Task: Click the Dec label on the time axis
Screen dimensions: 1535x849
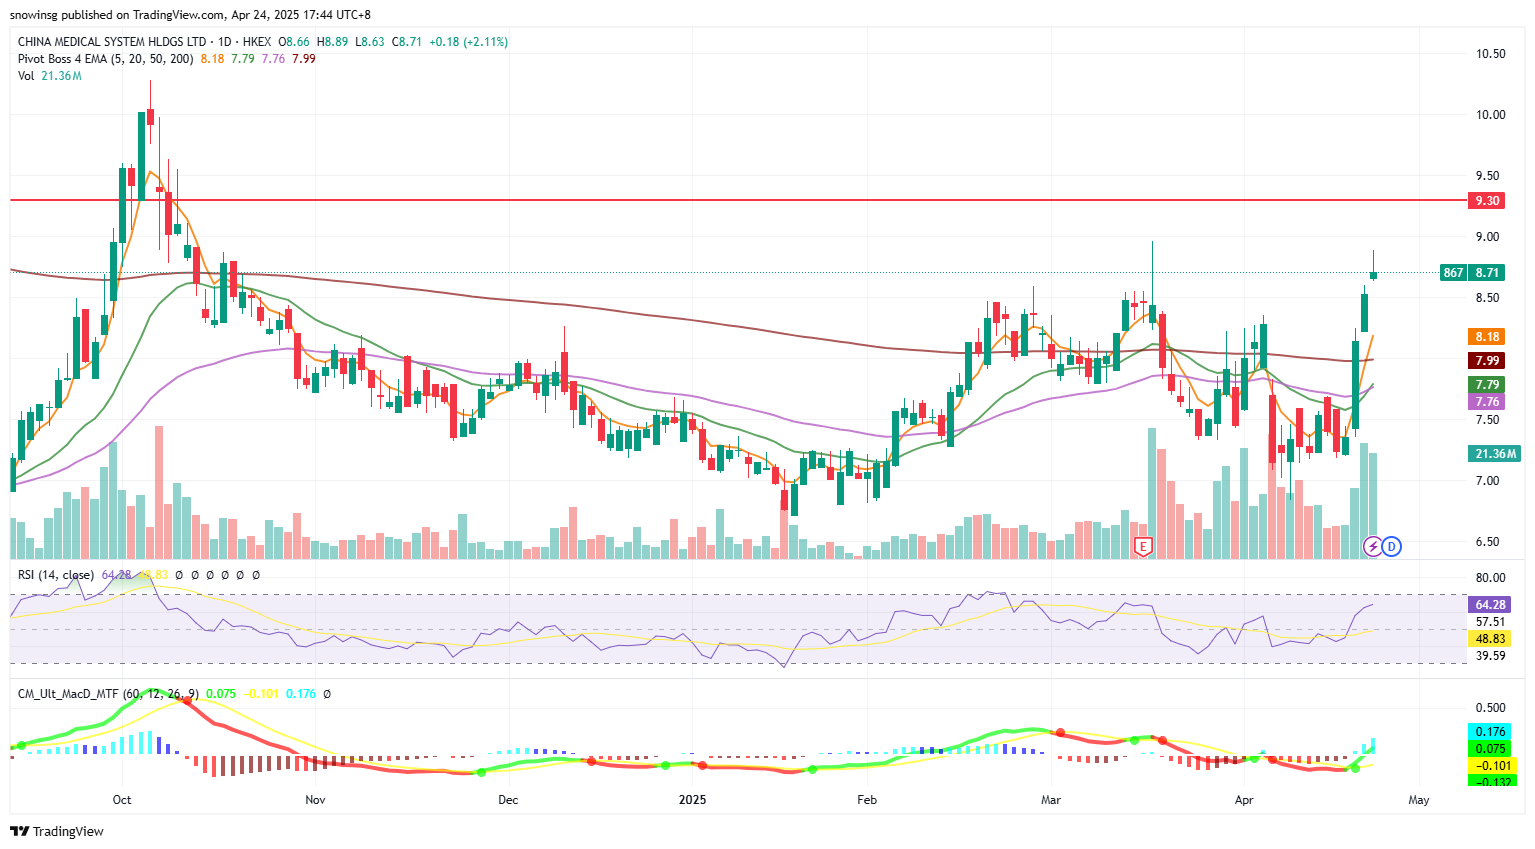Action: pos(508,800)
